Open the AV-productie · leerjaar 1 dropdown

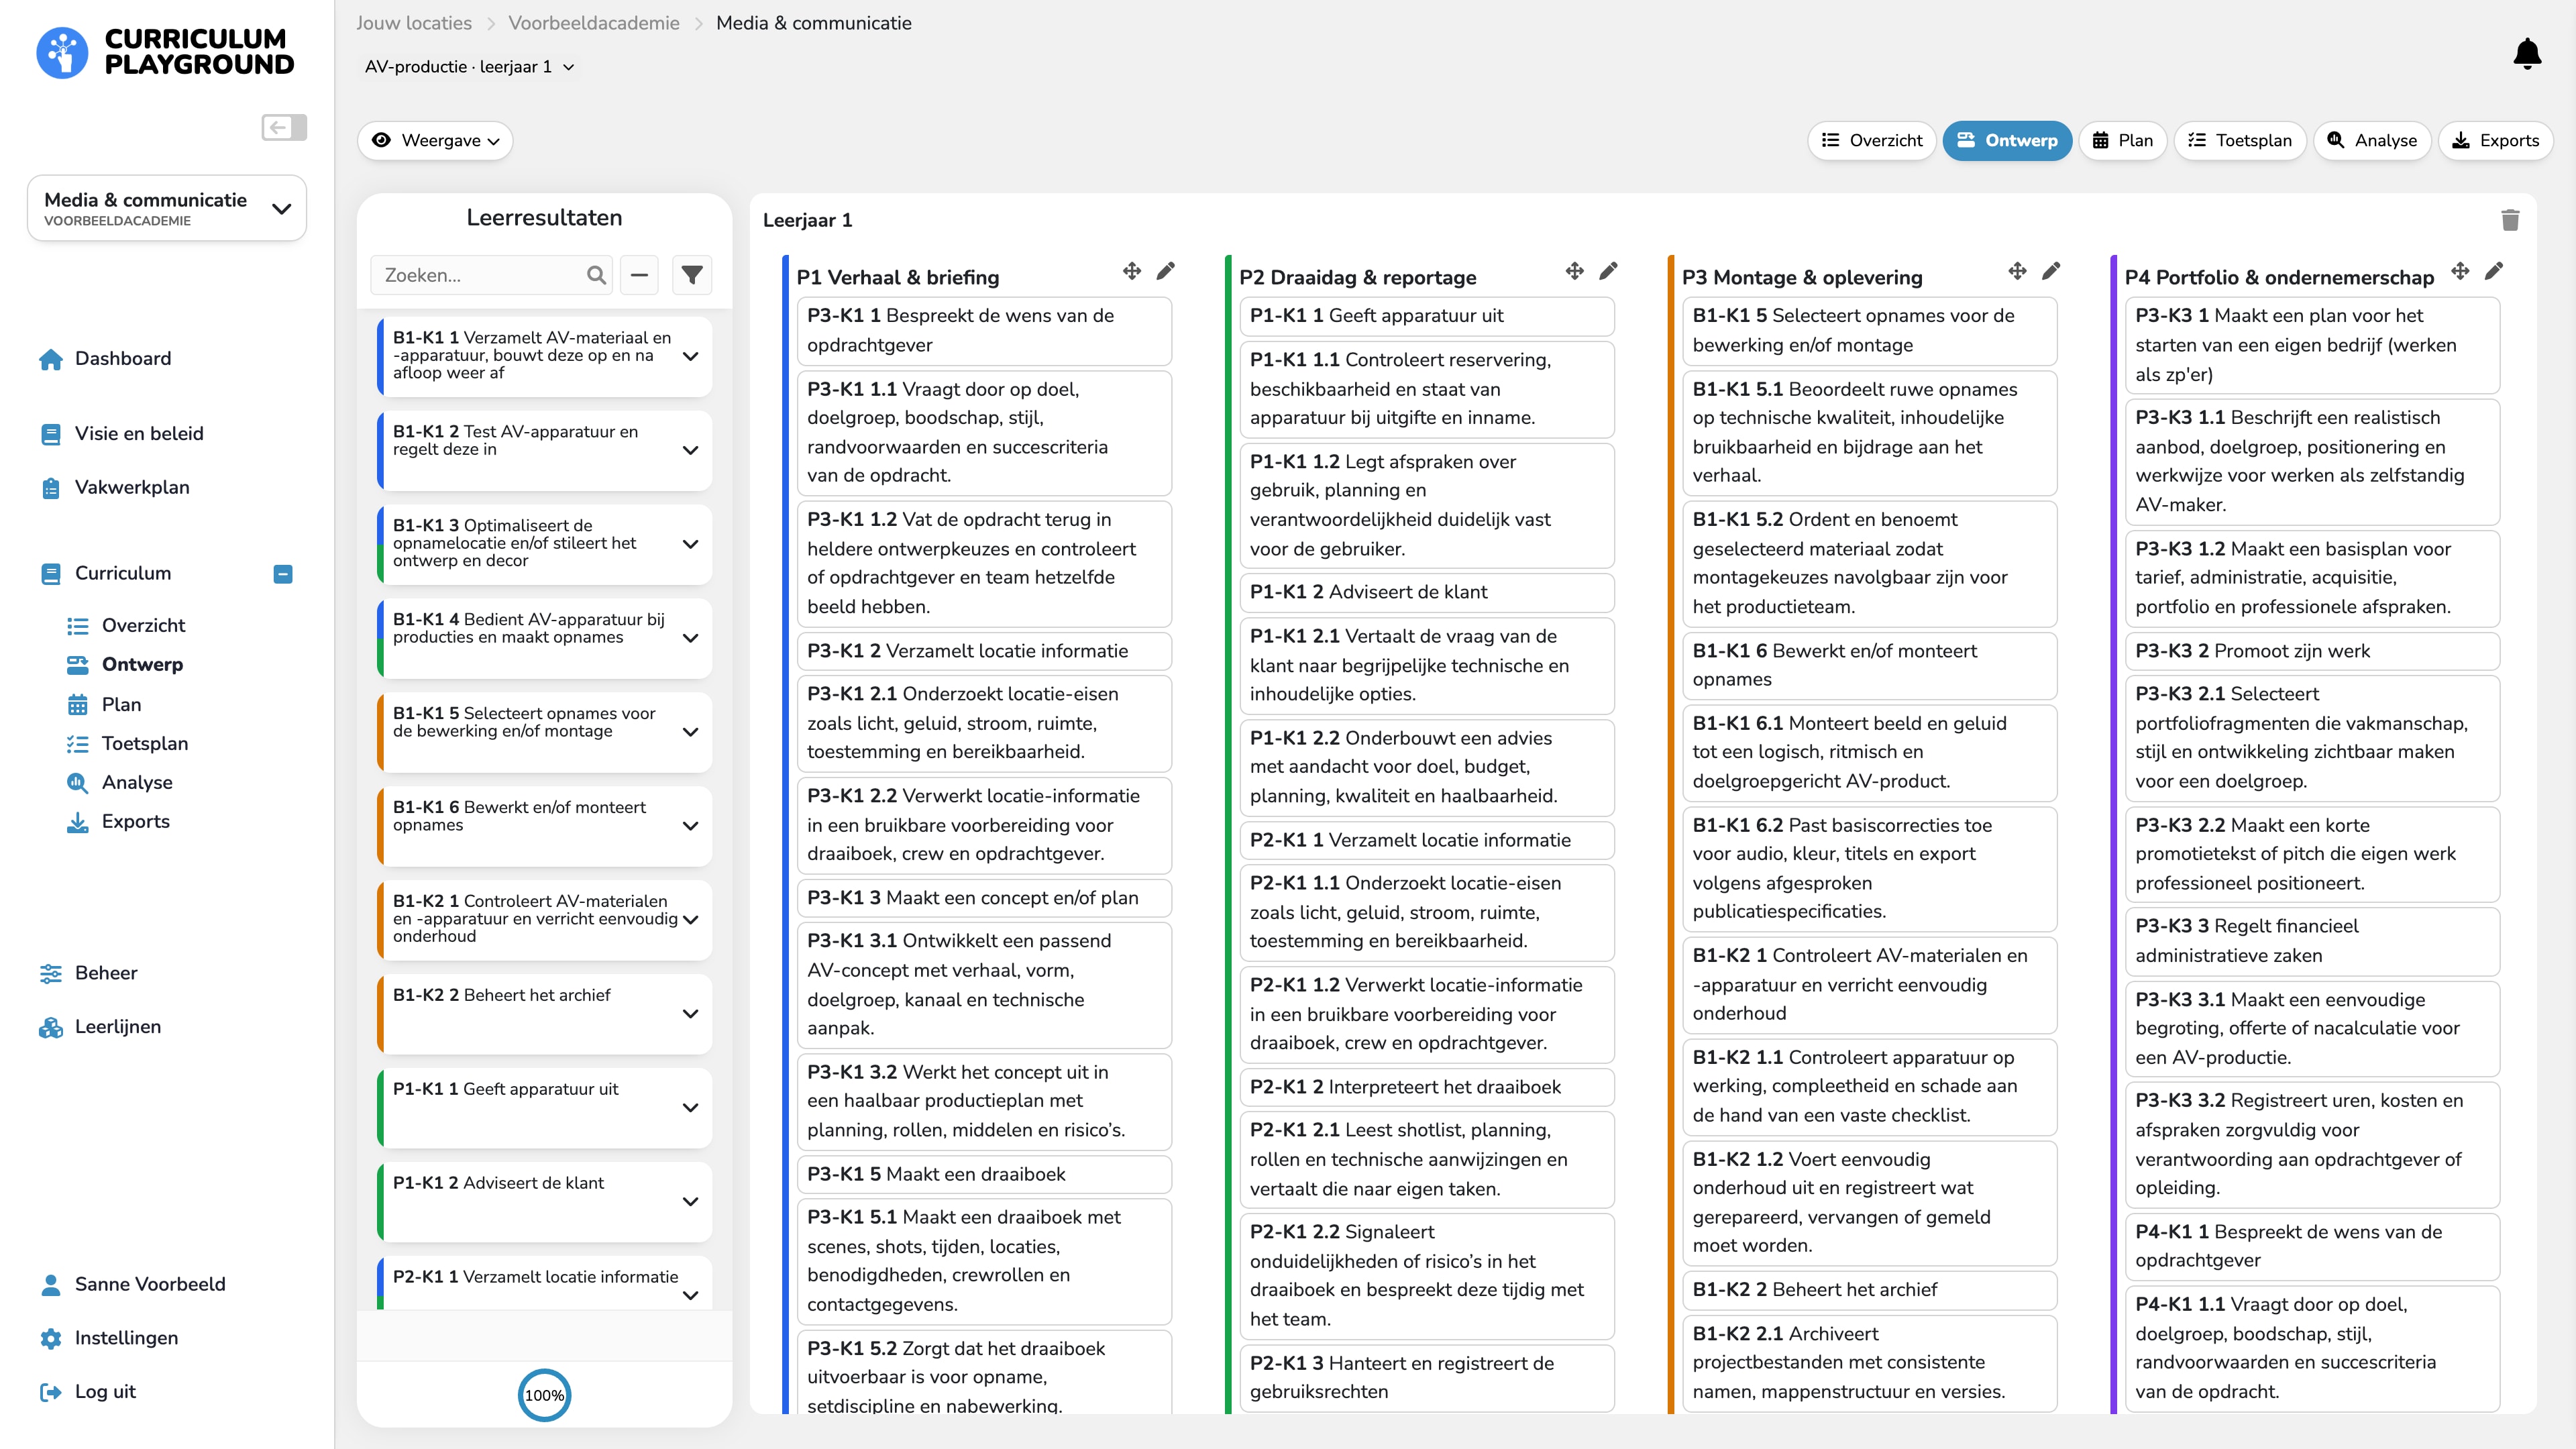point(469,67)
